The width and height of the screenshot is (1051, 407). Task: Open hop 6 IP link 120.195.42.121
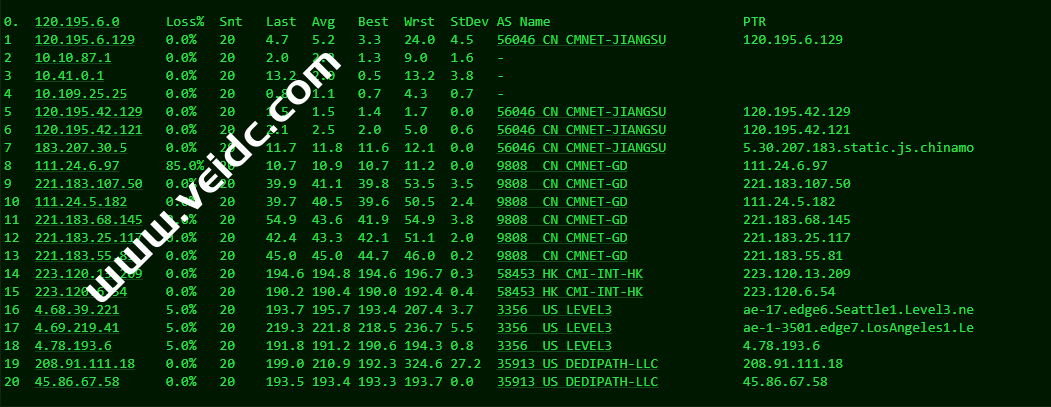pyautogui.click(x=88, y=129)
